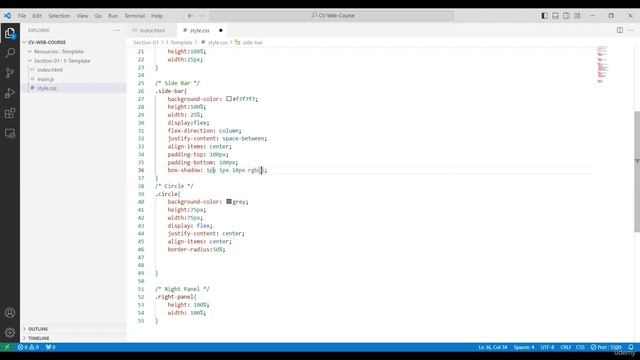Open View menu
Image resolution: width=640 pixels, height=360 pixels.
(82, 16)
